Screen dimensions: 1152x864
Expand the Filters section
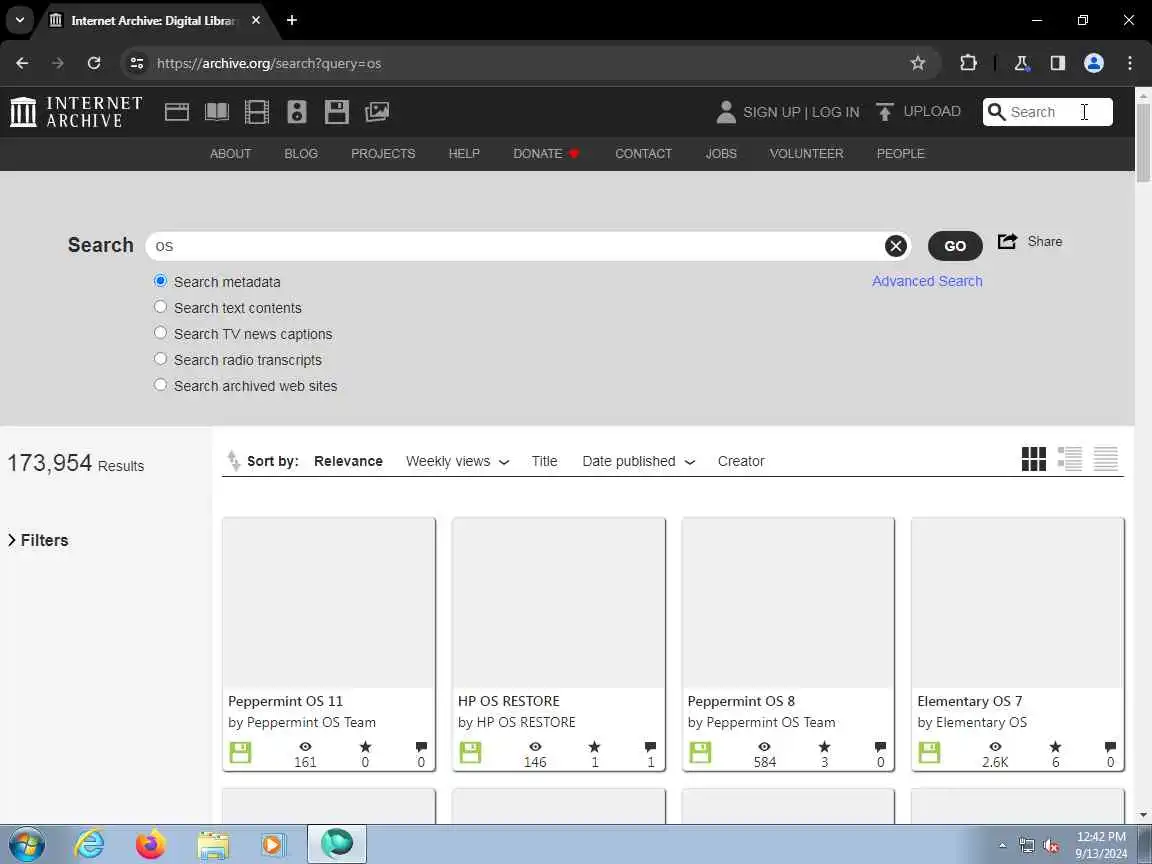point(38,540)
